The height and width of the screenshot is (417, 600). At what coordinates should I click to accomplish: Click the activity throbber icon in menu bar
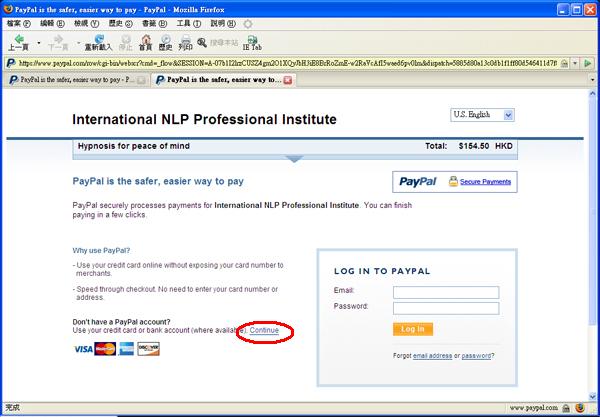click(248, 24)
